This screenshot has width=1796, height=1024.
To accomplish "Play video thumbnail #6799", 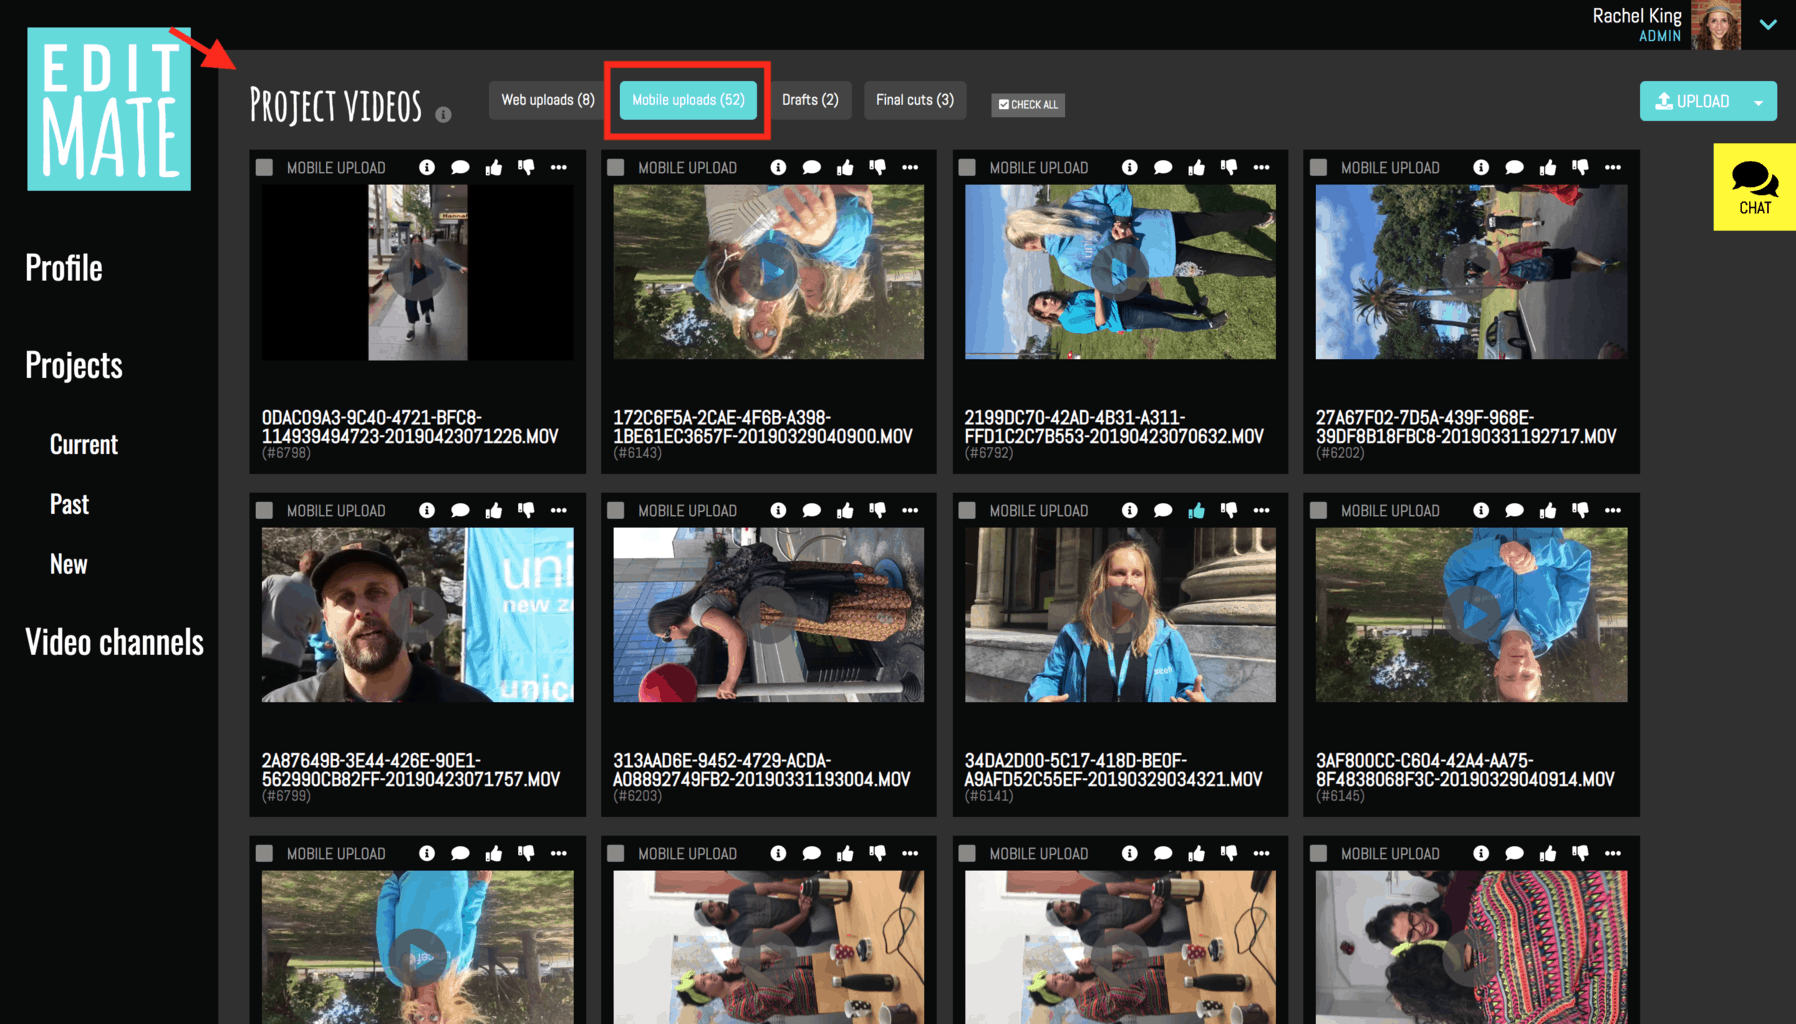I will [418, 615].
